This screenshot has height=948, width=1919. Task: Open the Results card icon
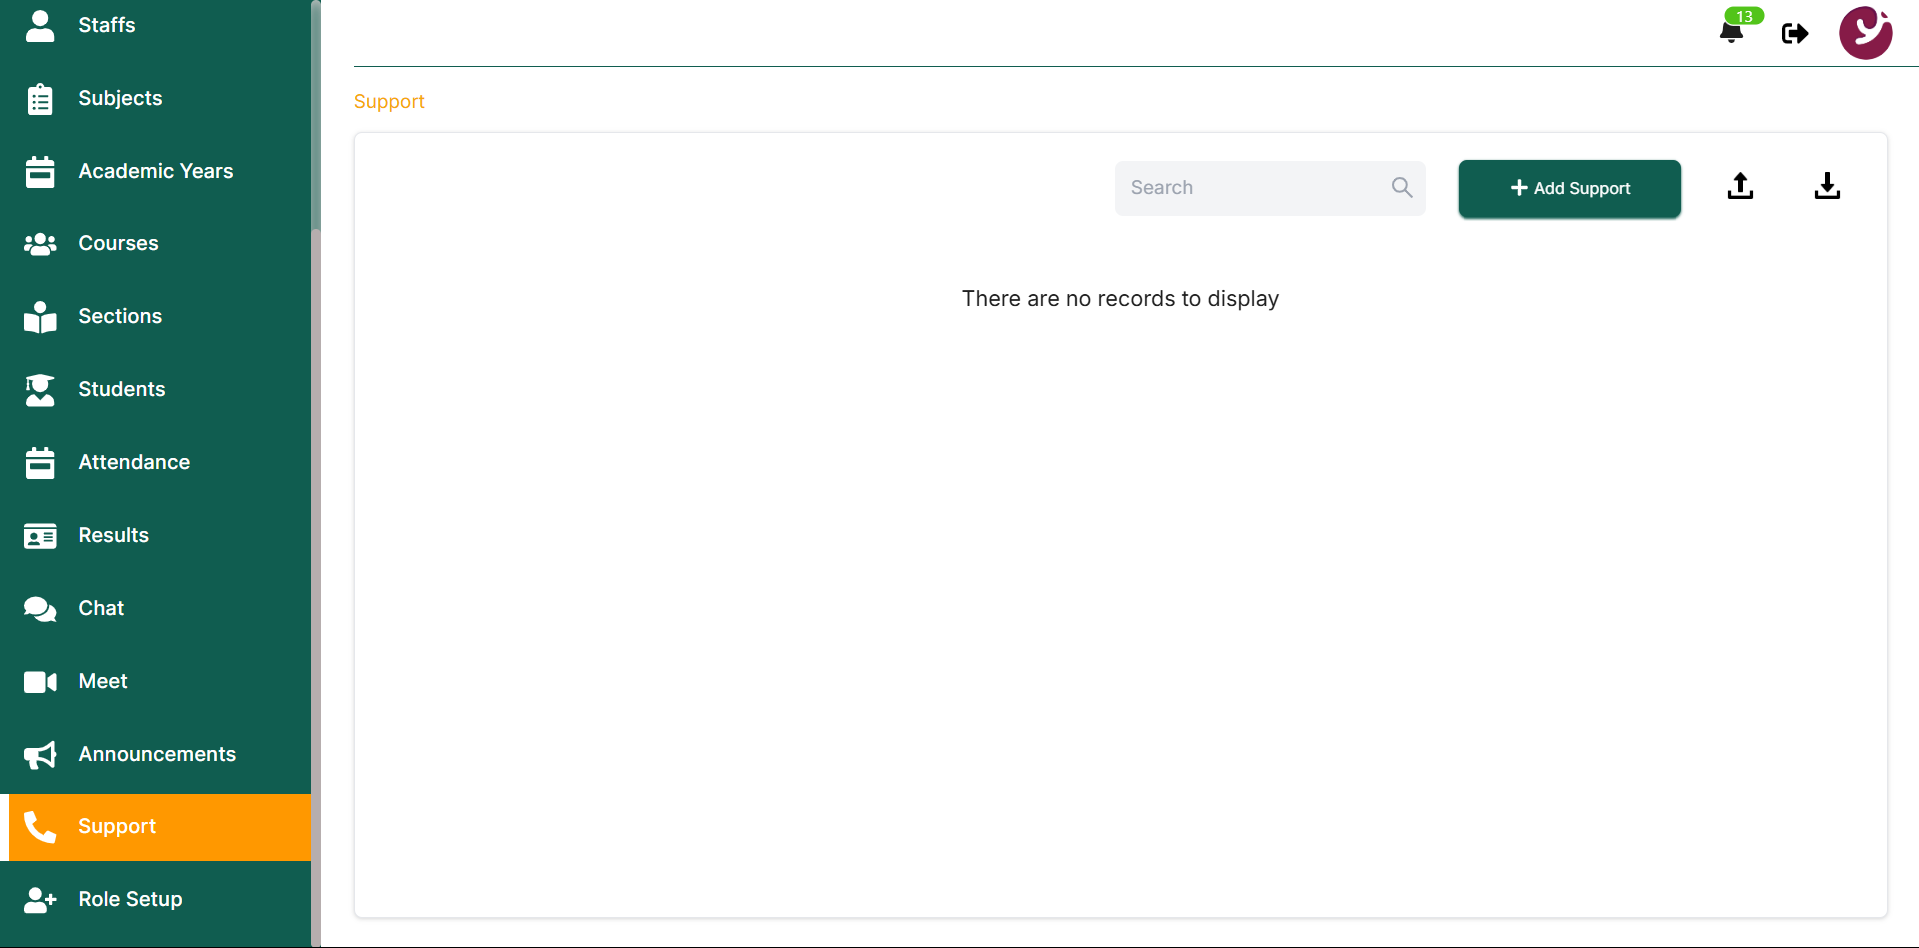(40, 535)
